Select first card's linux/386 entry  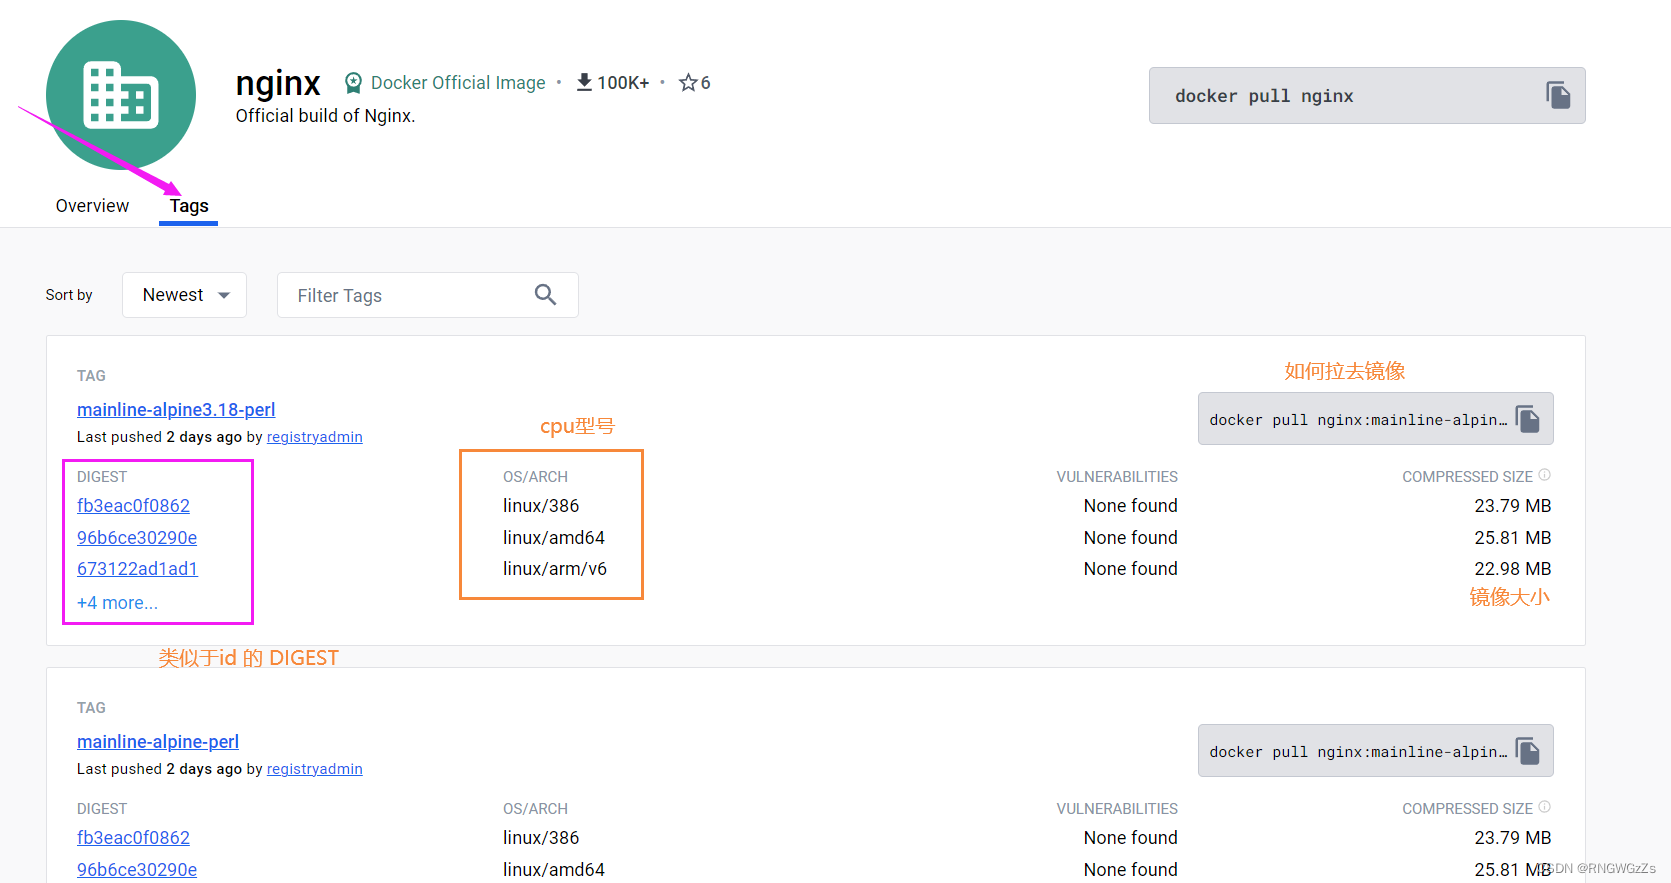pos(541,505)
